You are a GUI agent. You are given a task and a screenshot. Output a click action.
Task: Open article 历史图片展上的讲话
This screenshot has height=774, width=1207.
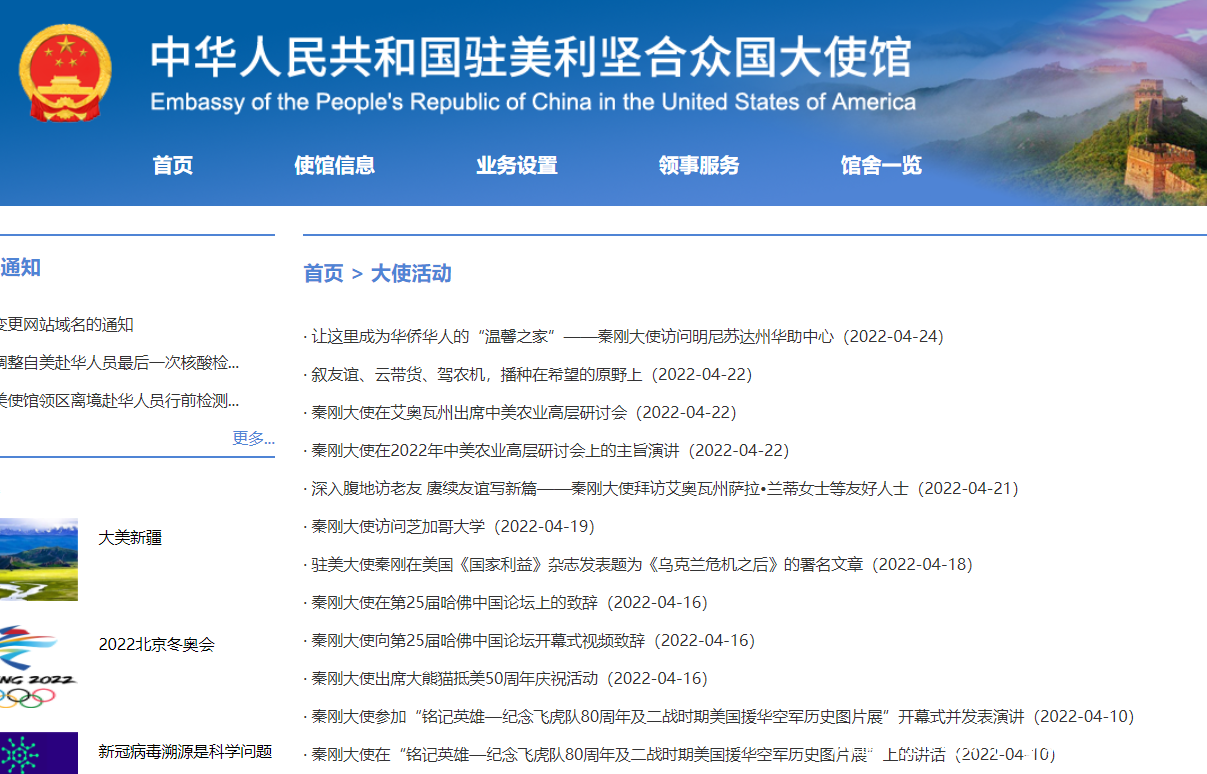[x=683, y=755]
